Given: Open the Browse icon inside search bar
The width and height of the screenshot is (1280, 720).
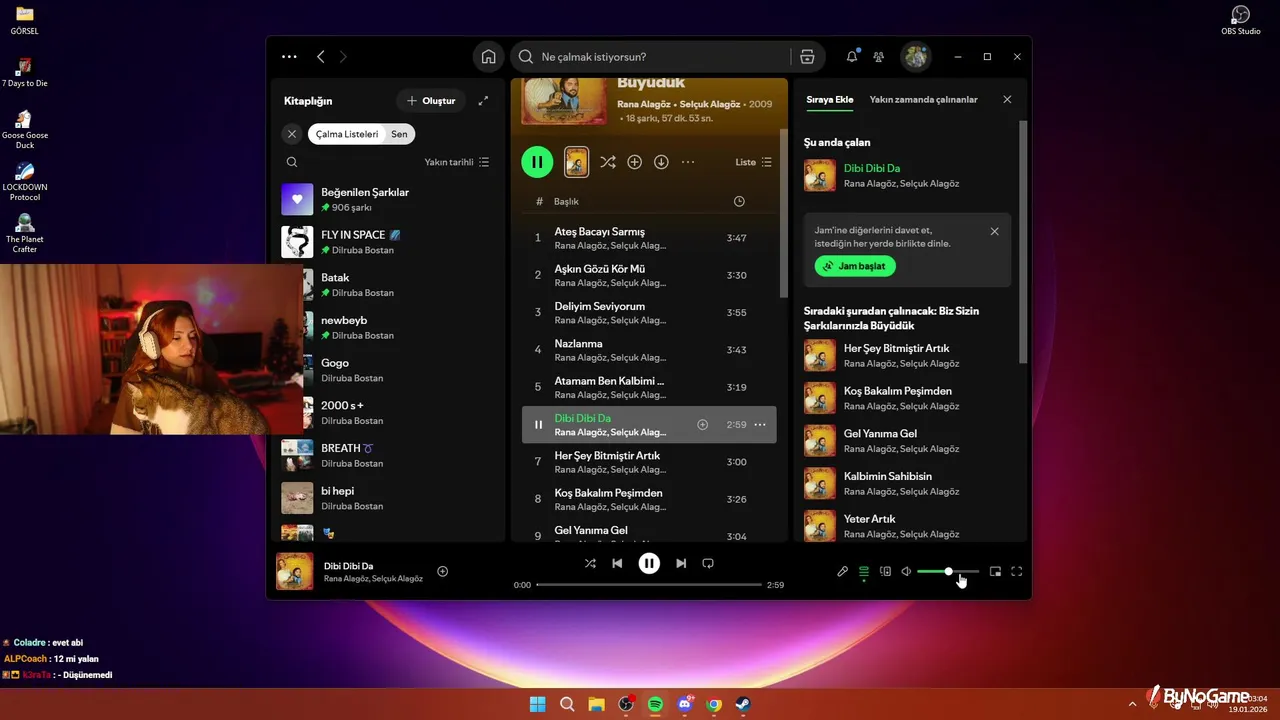Looking at the screenshot, I should coord(807,57).
